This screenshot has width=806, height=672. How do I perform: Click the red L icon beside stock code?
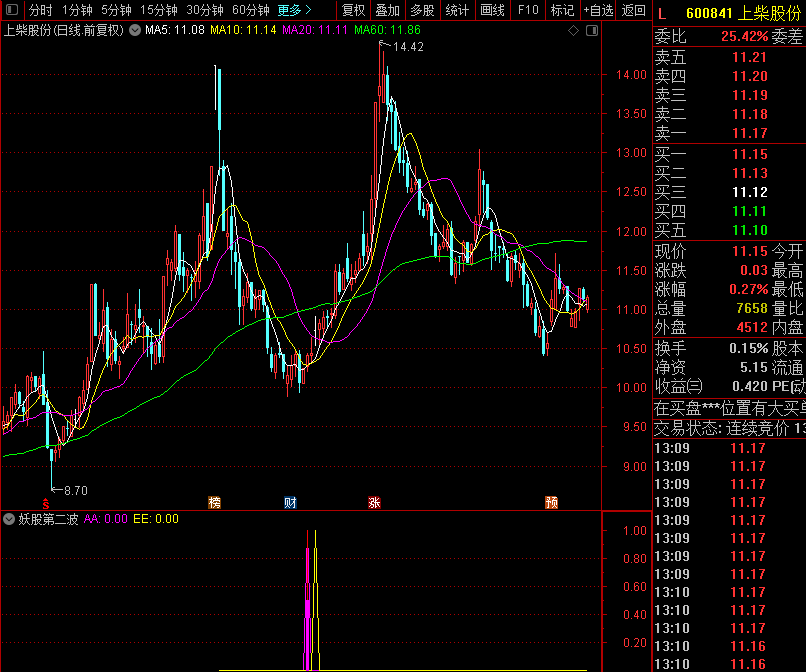[662, 12]
